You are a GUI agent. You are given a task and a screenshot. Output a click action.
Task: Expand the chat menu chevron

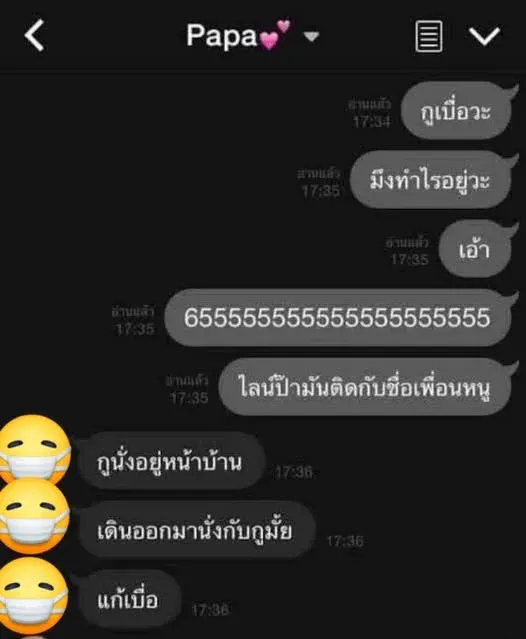pos(484,37)
